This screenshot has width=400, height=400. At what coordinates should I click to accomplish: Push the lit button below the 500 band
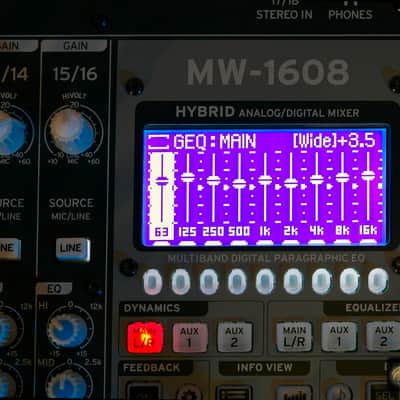point(237,282)
